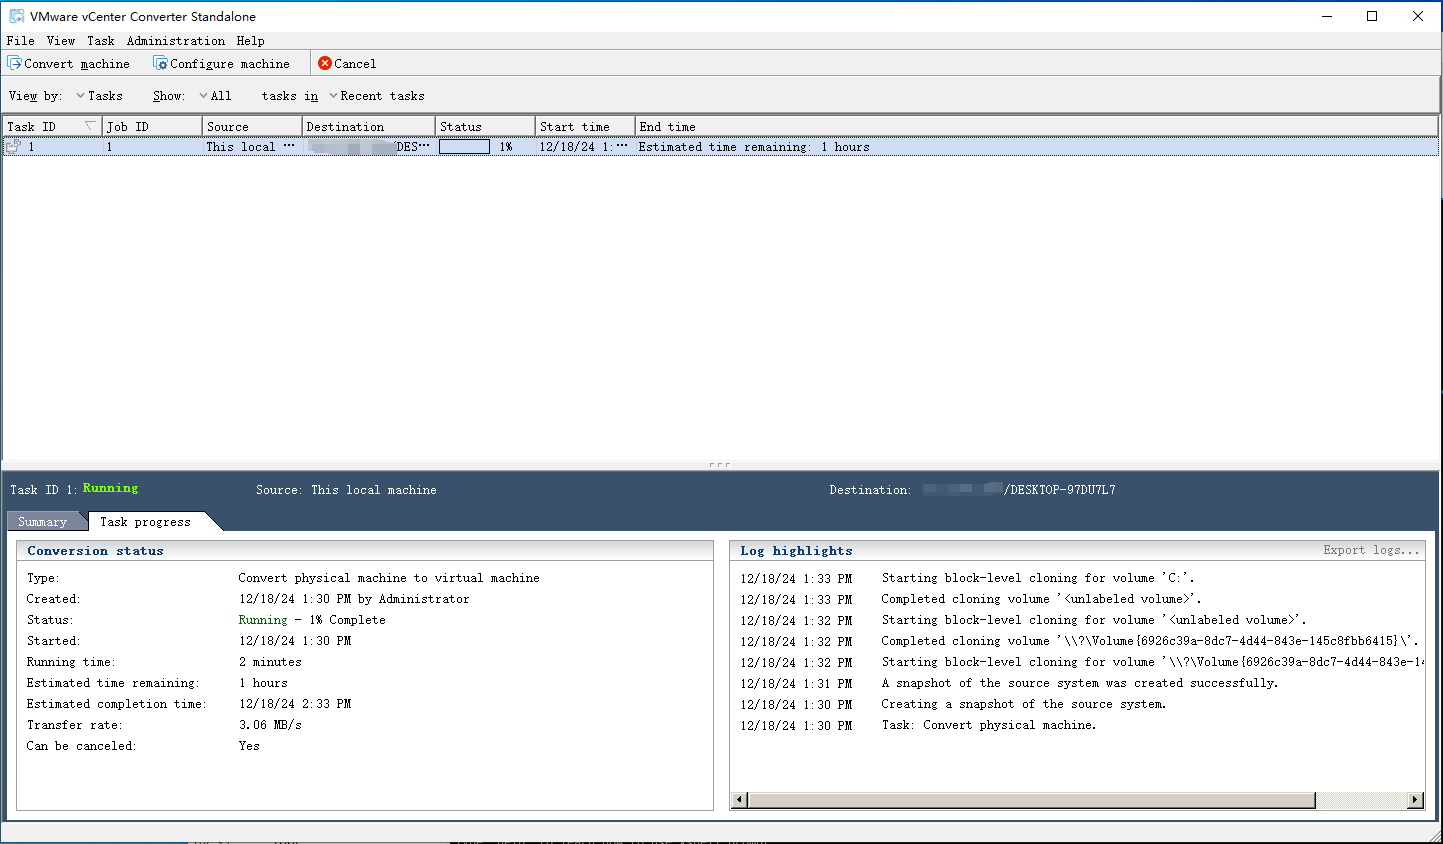Click the Source column header

point(252,126)
